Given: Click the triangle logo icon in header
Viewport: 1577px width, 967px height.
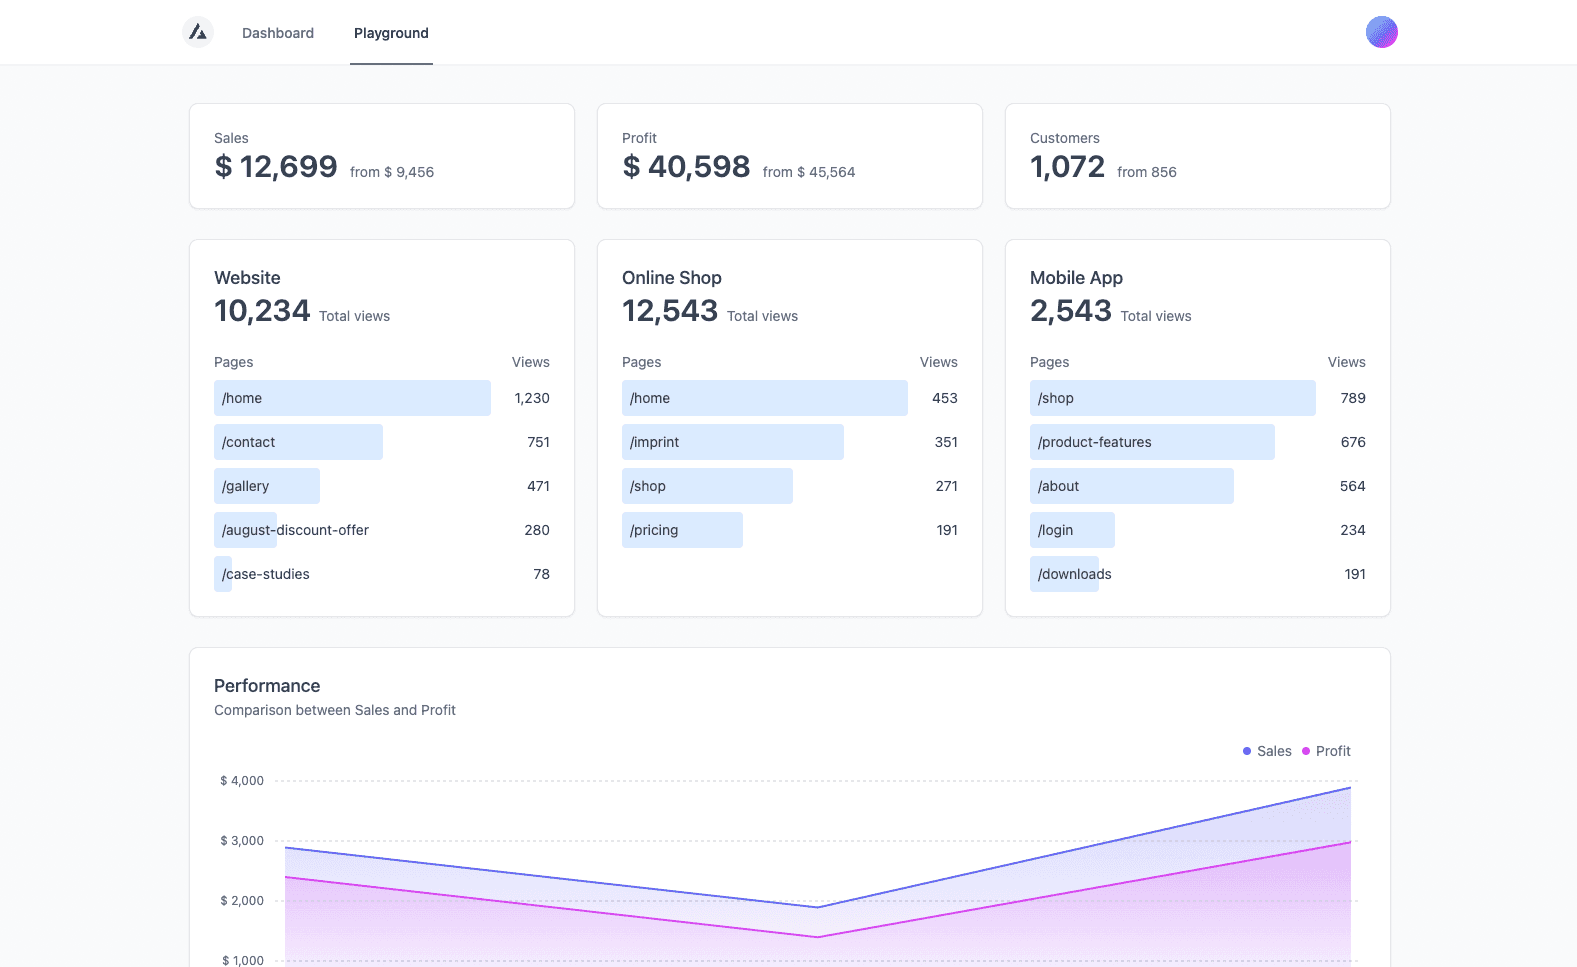Looking at the screenshot, I should 198,32.
